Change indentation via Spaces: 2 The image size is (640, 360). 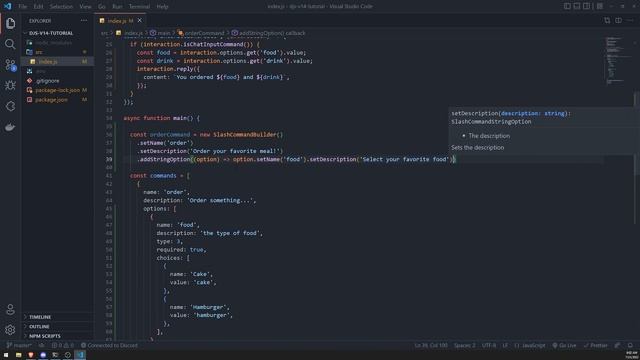[x=464, y=345]
